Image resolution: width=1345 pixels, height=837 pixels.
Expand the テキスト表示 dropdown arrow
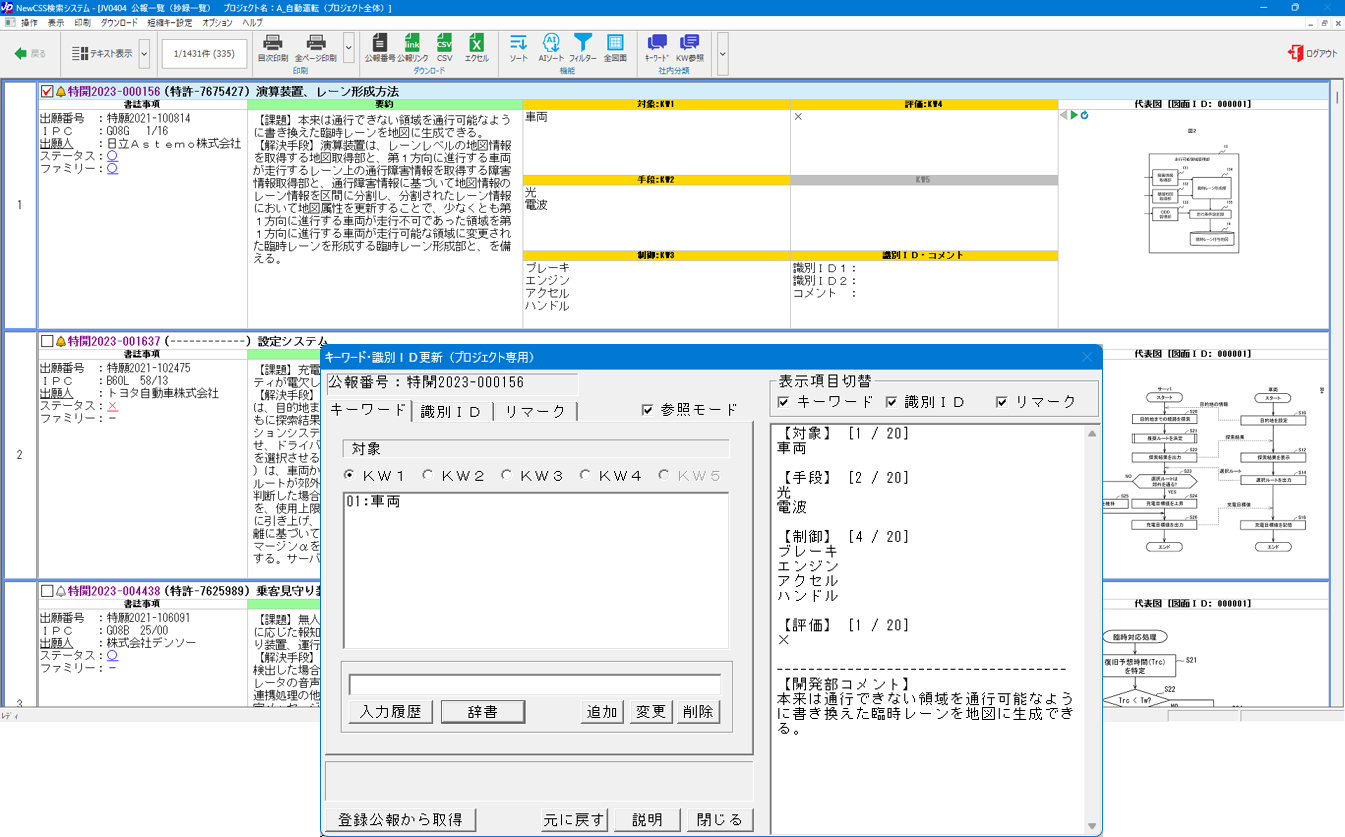(x=144, y=53)
